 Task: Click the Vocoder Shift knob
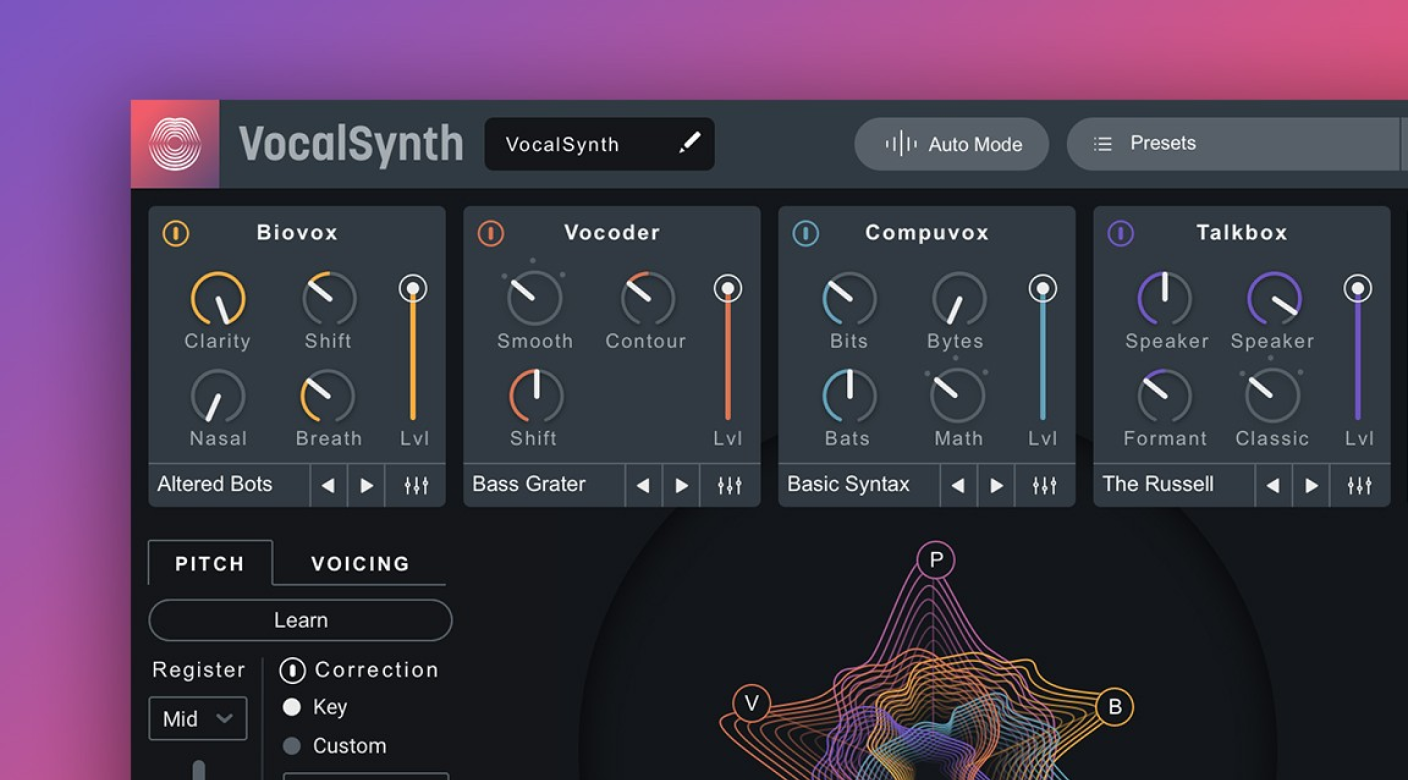pyautogui.click(x=536, y=396)
